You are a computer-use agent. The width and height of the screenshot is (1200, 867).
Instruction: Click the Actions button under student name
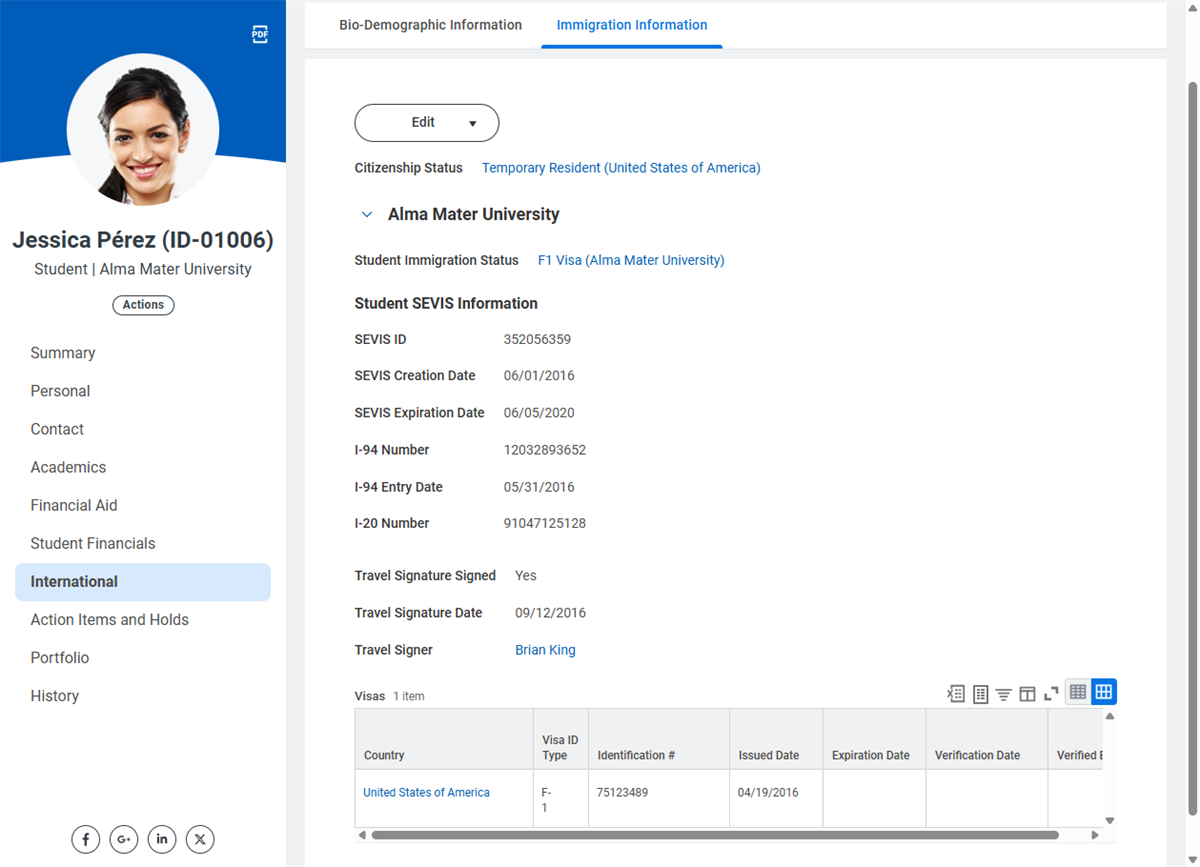[143, 305]
